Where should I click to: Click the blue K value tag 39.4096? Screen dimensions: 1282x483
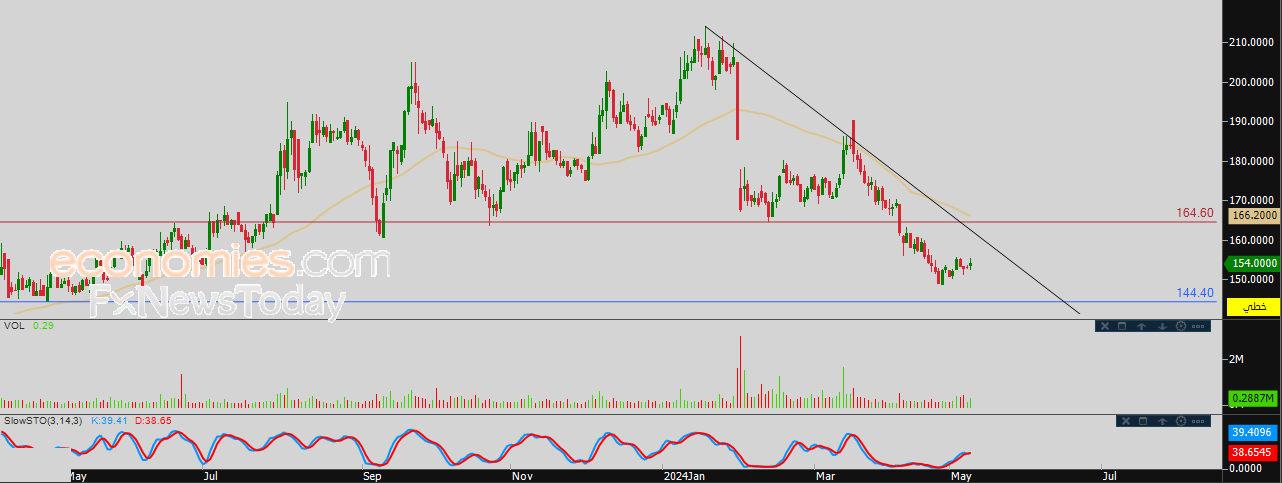coord(1252,433)
